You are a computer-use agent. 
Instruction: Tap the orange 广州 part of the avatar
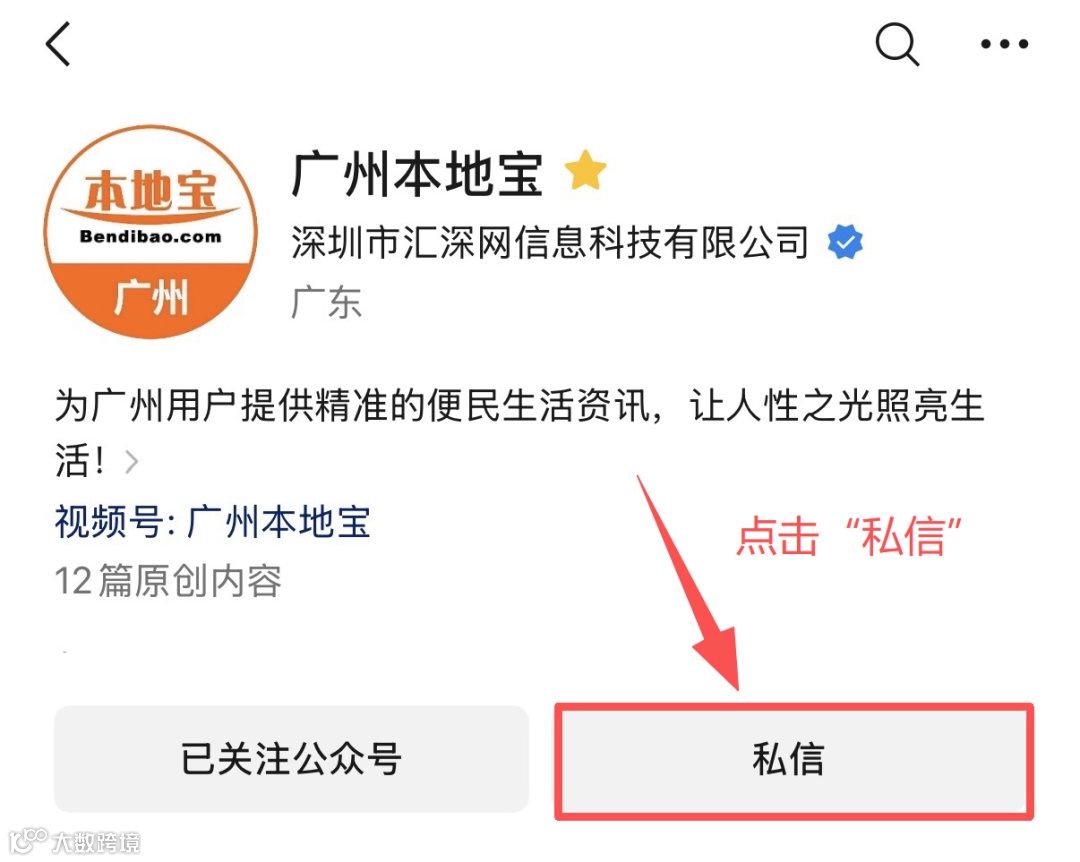point(151,298)
